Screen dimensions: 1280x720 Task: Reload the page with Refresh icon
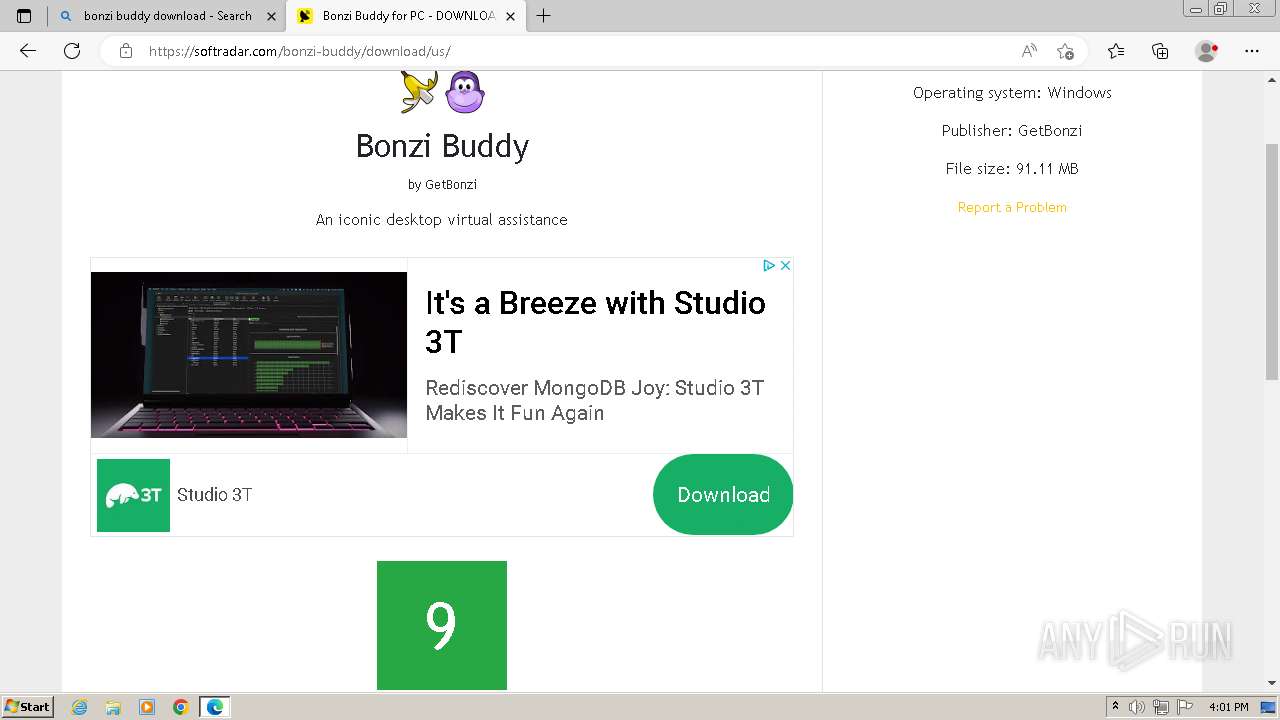pyautogui.click(x=72, y=51)
